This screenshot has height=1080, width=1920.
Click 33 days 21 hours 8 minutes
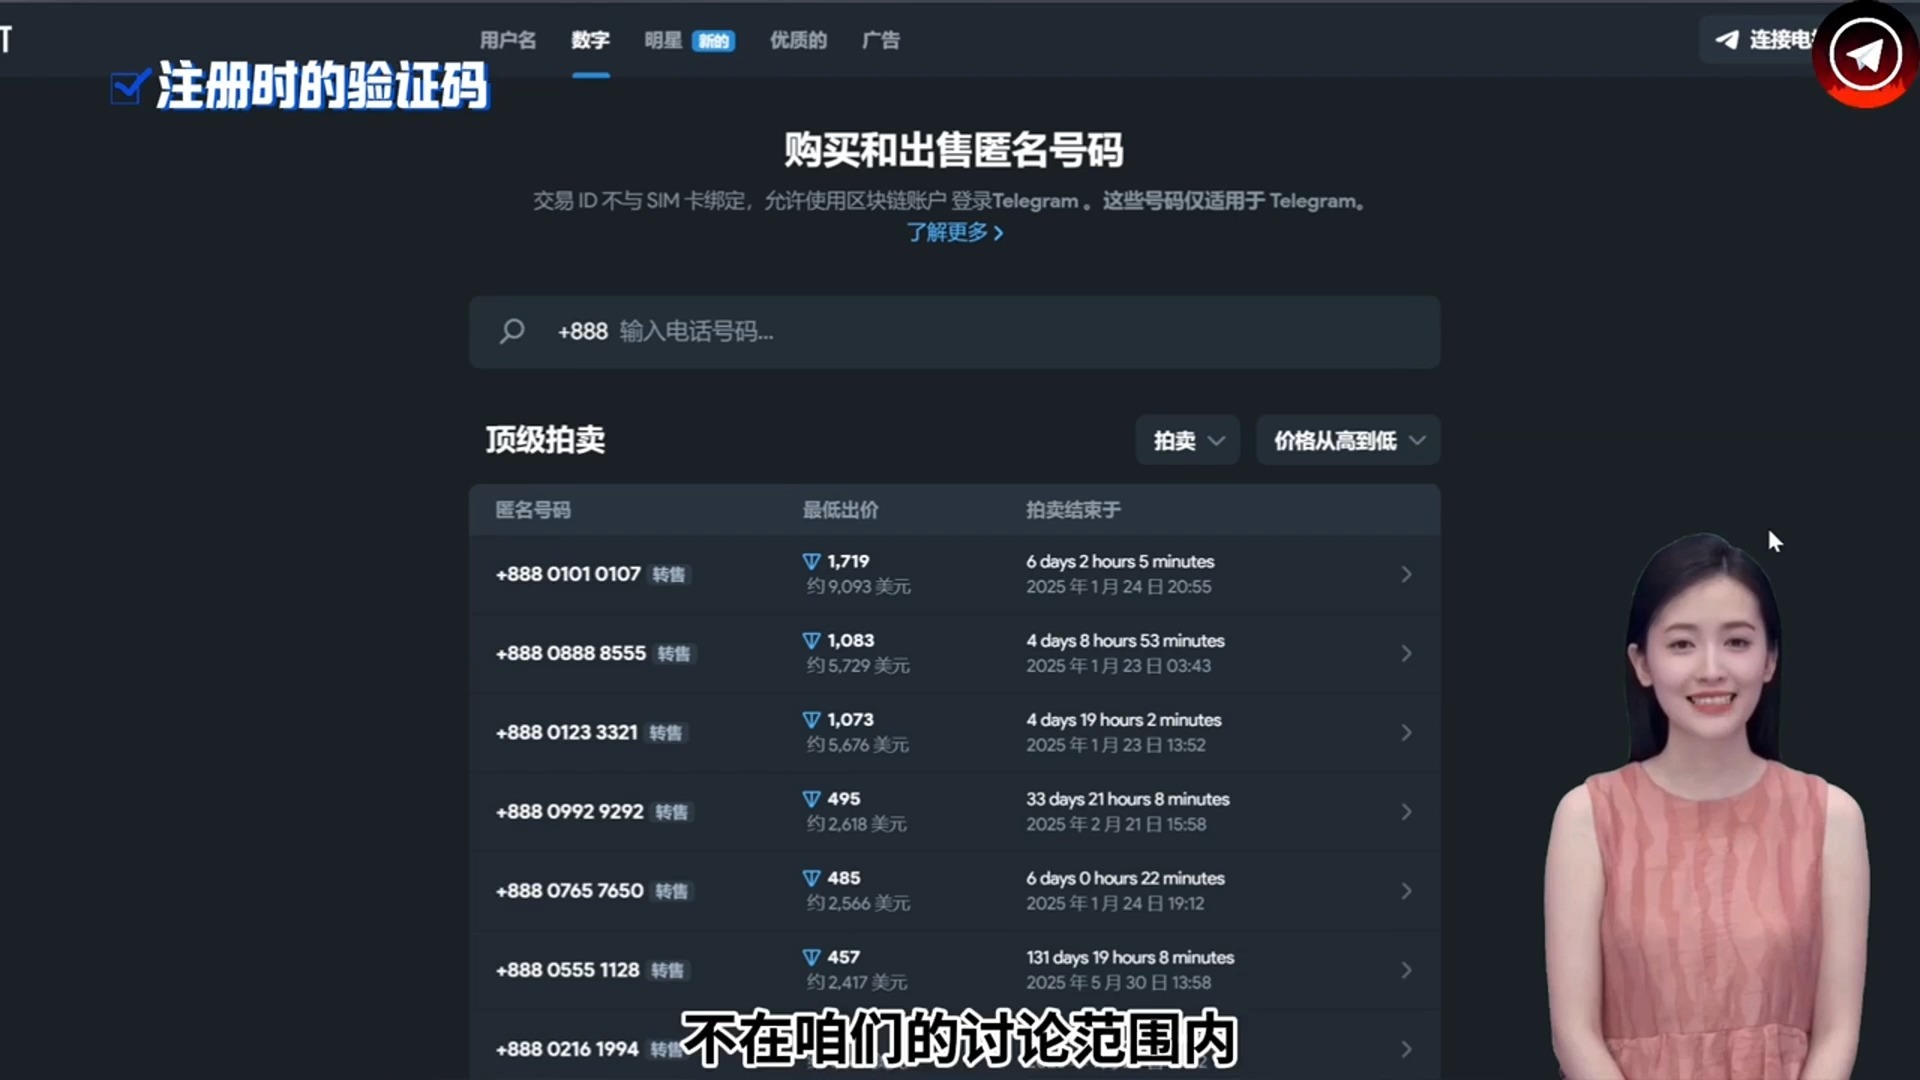1128,799
